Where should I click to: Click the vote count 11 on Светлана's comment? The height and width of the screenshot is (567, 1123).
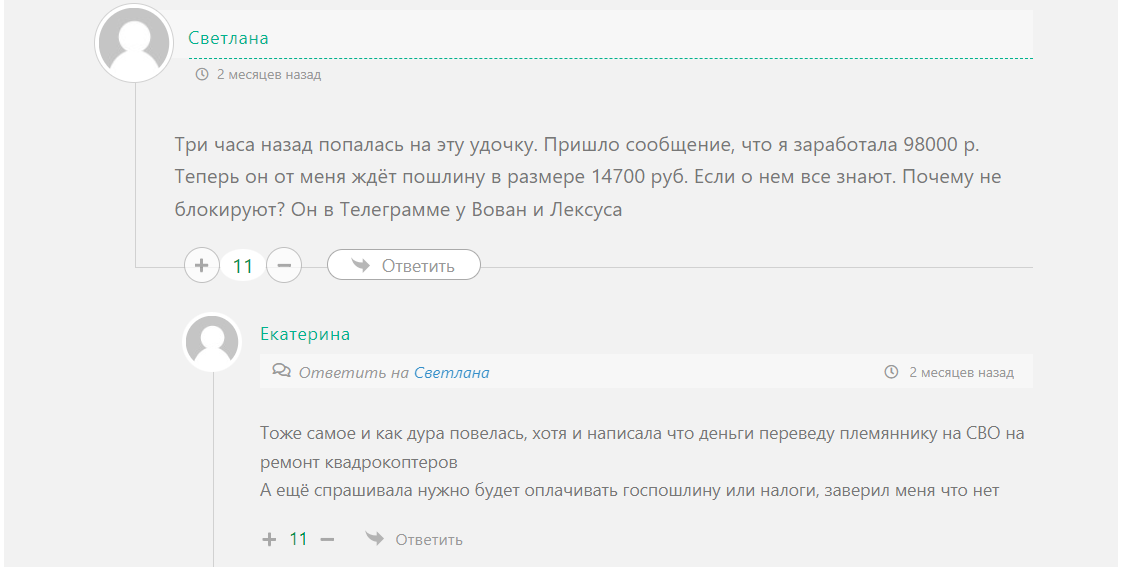pyautogui.click(x=243, y=266)
